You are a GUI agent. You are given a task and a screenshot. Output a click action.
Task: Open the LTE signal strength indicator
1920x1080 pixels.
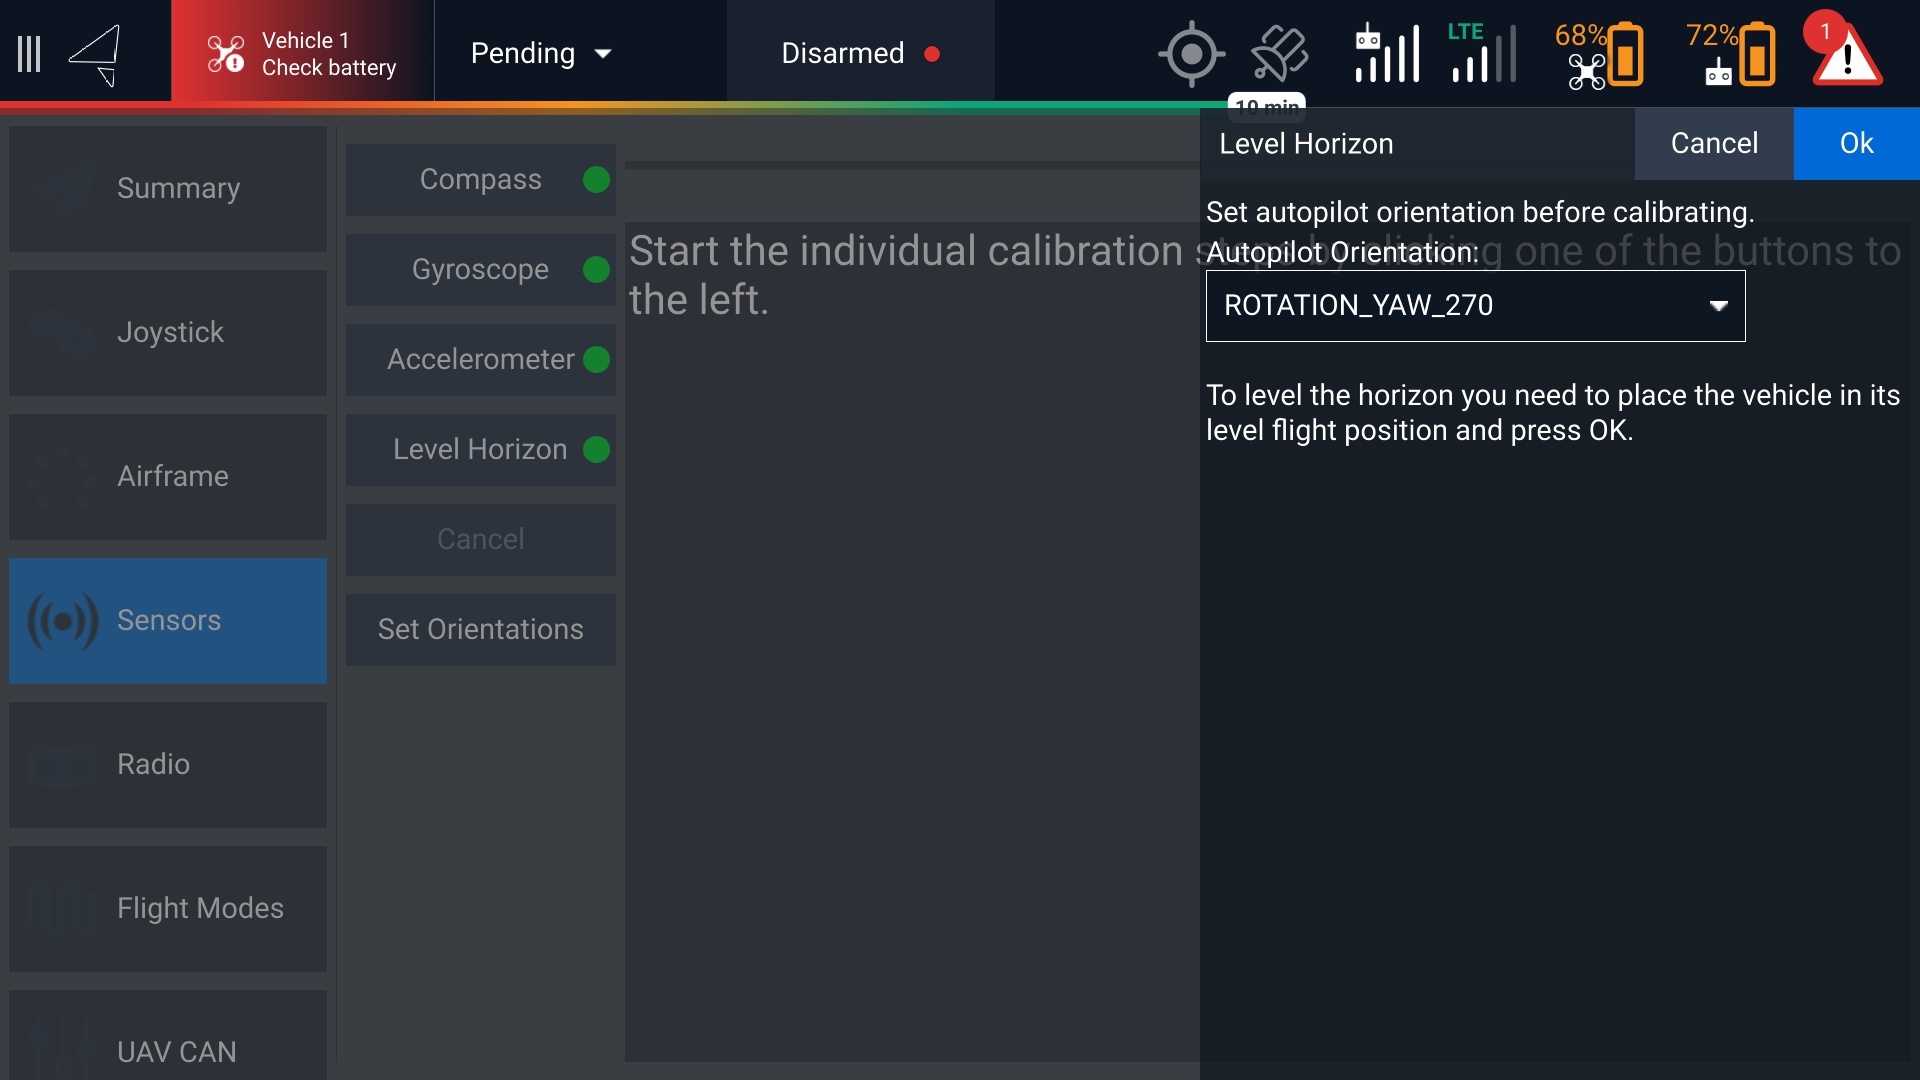(x=1483, y=54)
